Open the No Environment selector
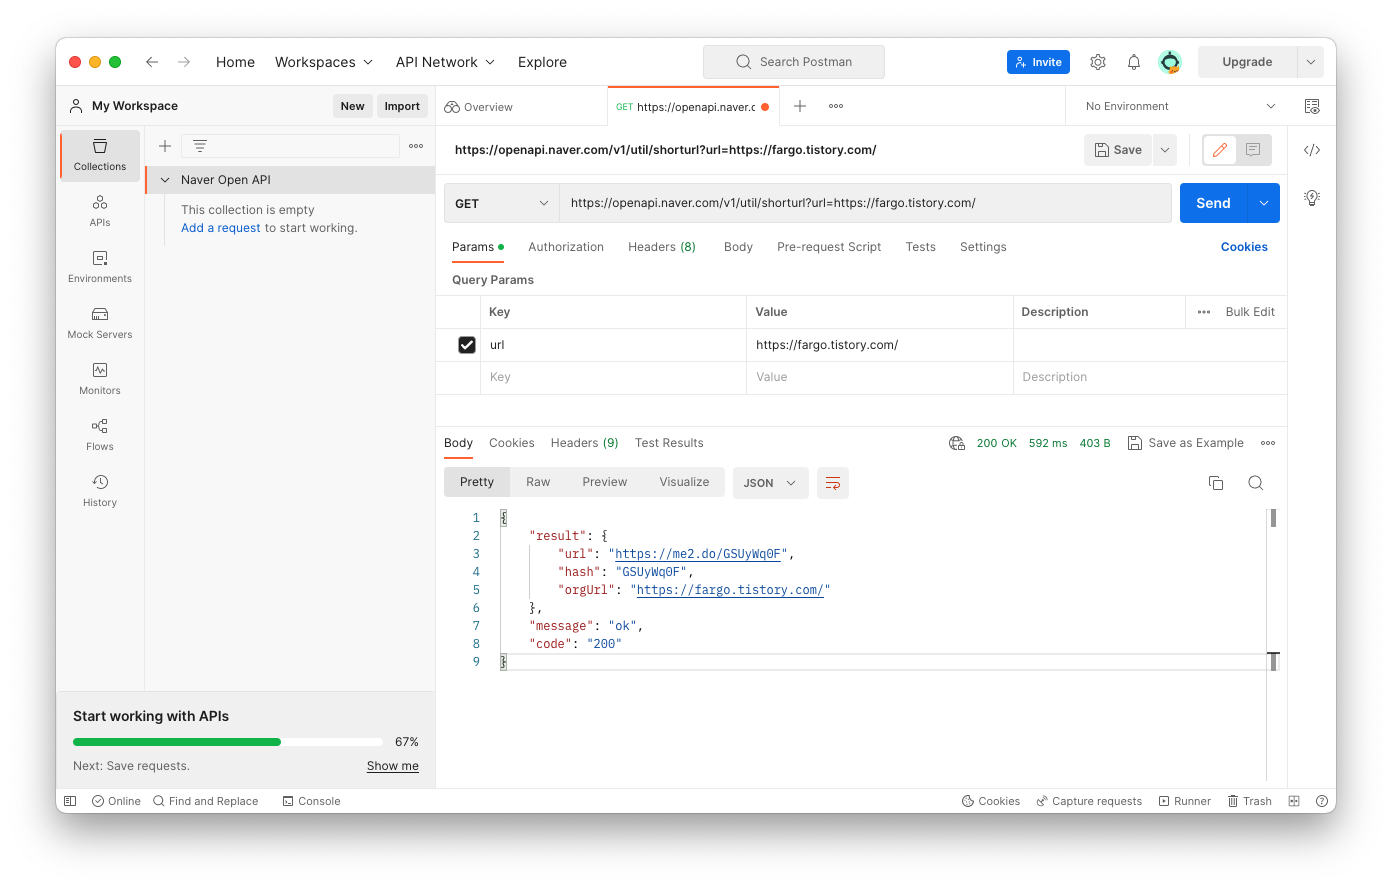Image resolution: width=1392 pixels, height=887 pixels. [x=1180, y=106]
